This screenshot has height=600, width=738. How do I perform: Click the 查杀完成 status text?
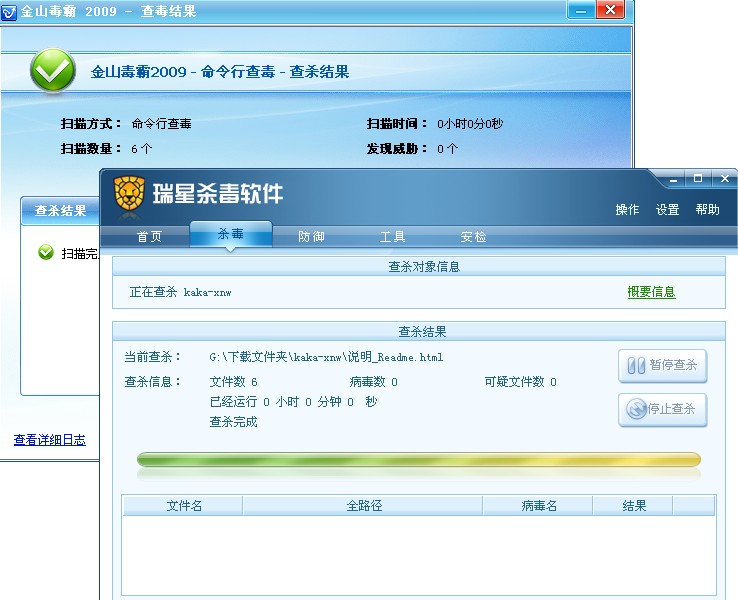pyautogui.click(x=233, y=422)
